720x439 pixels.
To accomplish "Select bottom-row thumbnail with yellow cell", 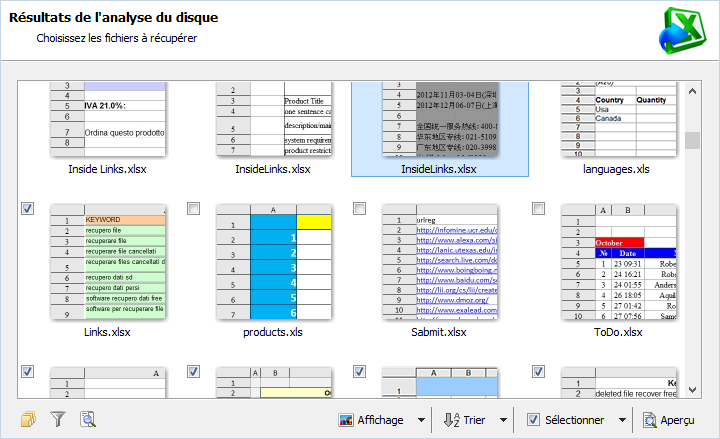I will click(x=274, y=383).
